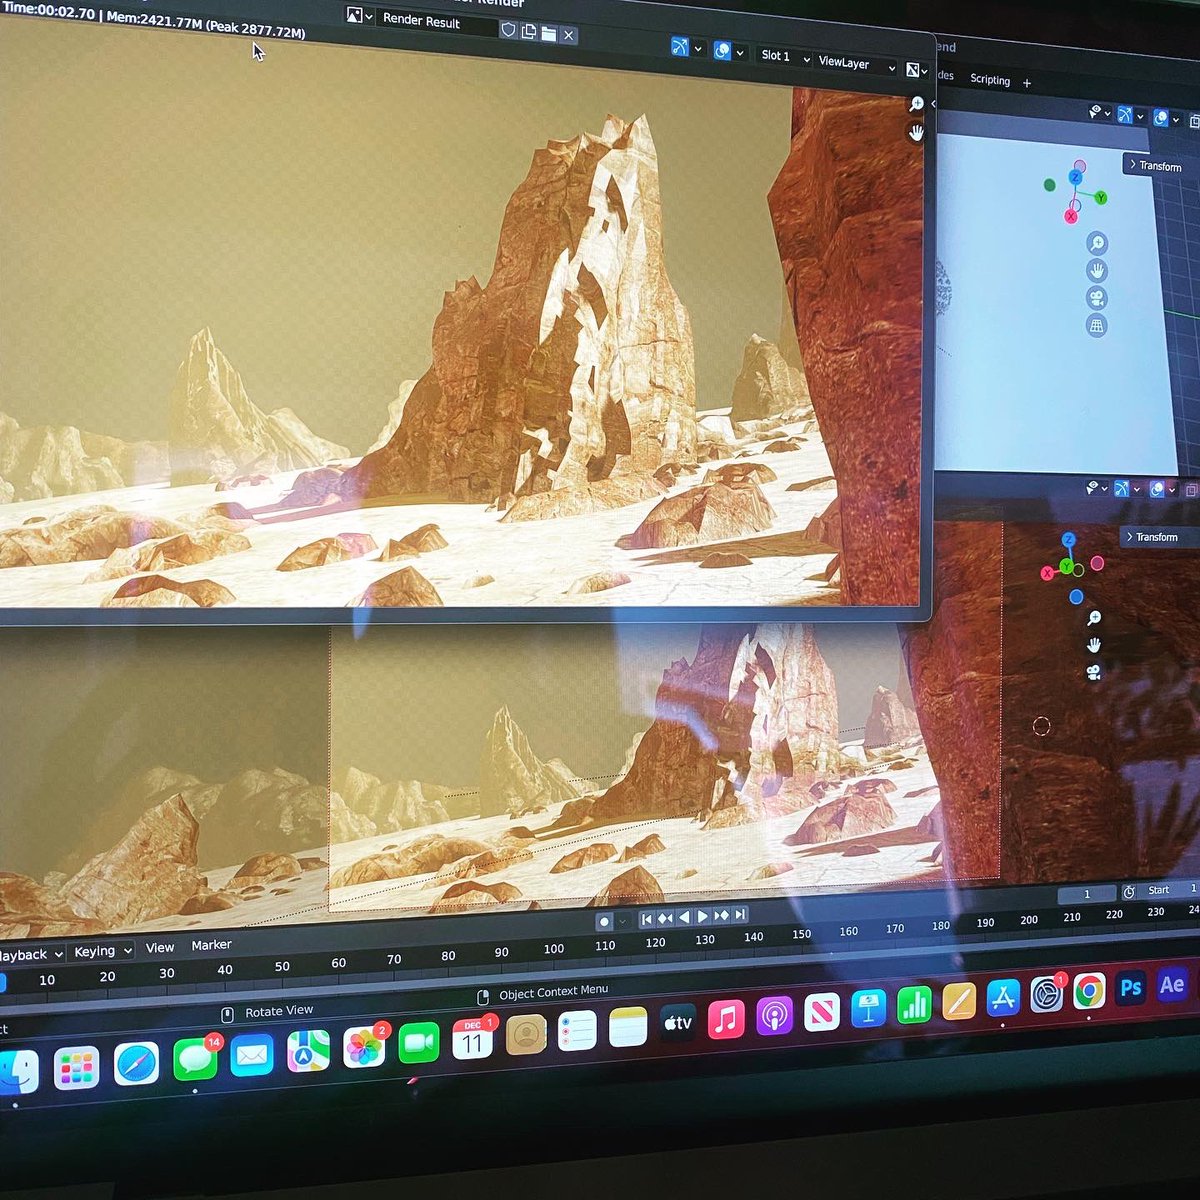Open Photoshop from the Dock
The width and height of the screenshot is (1200, 1200).
pos(1131,988)
